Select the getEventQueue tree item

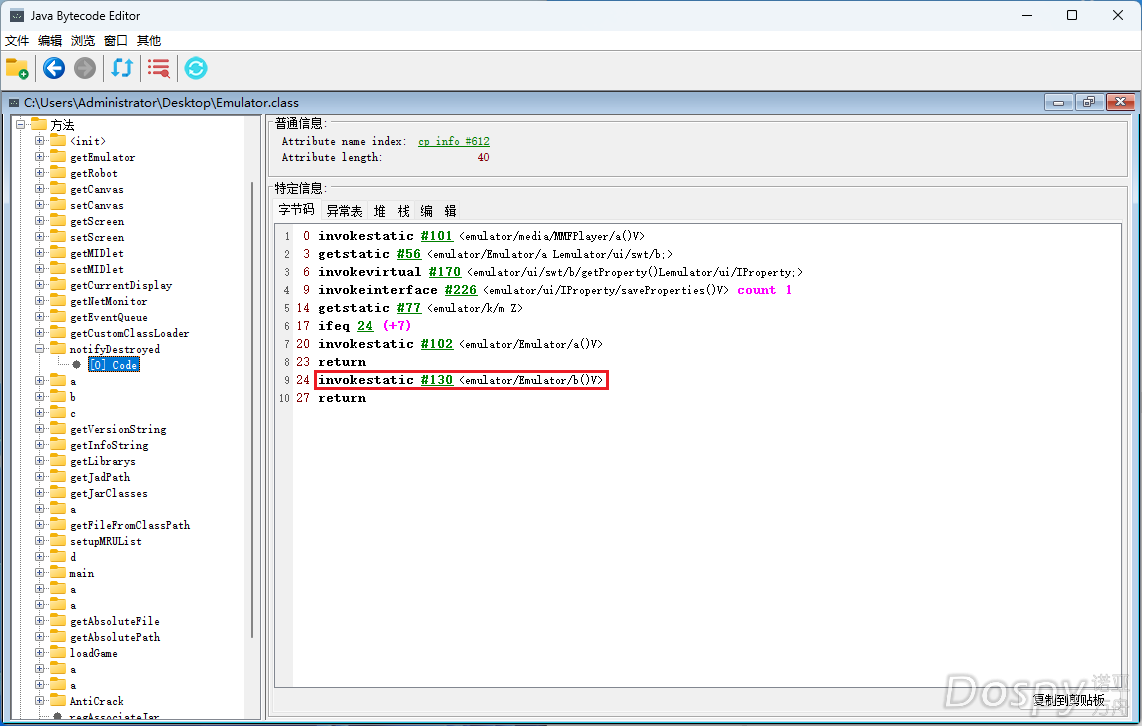click(109, 317)
